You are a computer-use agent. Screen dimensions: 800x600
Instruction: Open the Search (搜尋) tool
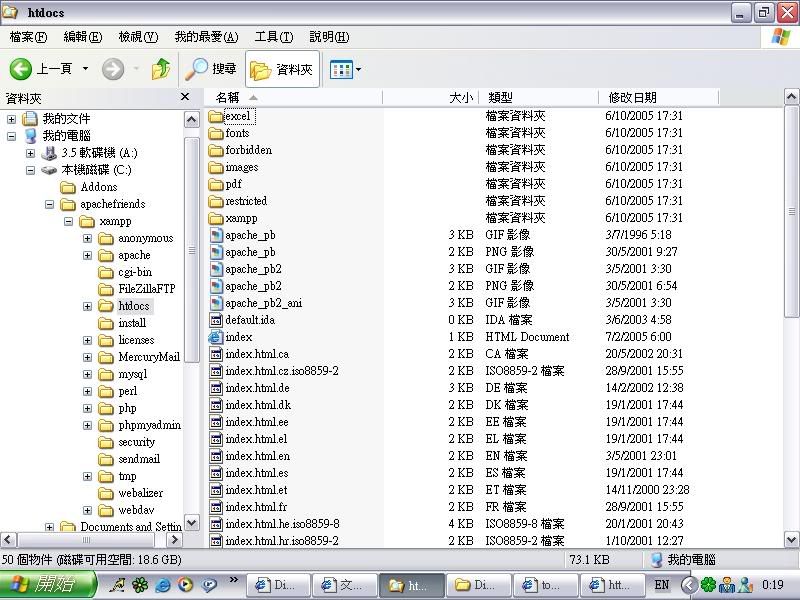(211, 69)
